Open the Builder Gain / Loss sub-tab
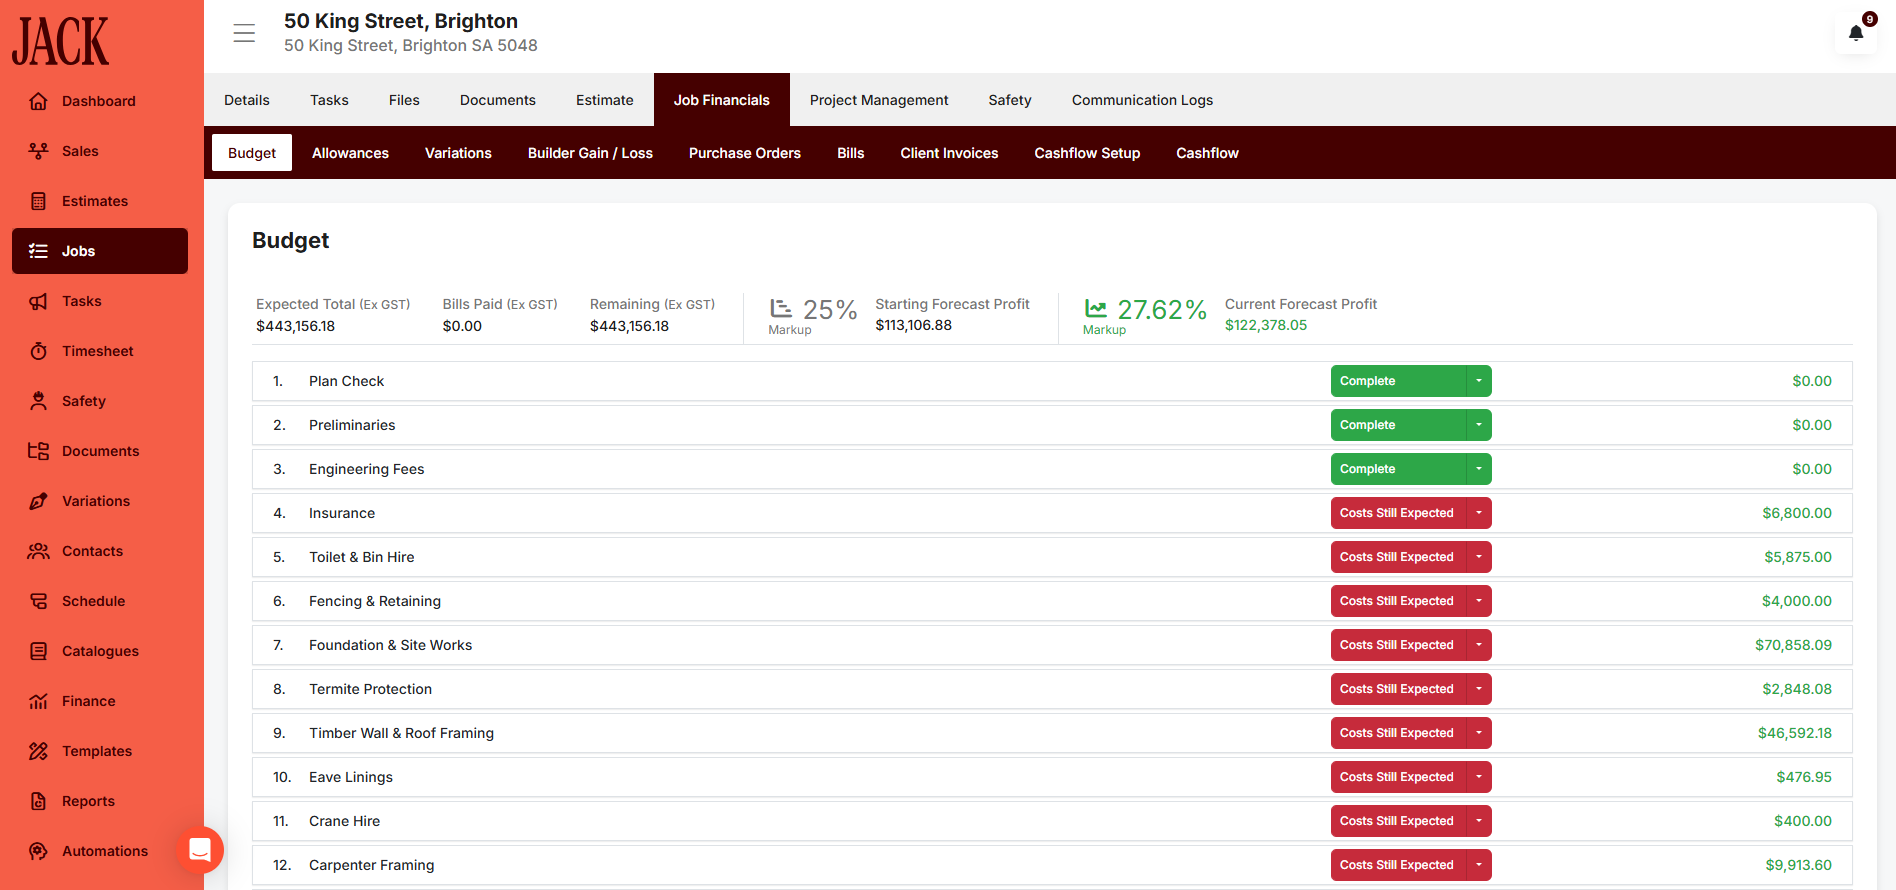The width and height of the screenshot is (1896, 890). (x=590, y=153)
